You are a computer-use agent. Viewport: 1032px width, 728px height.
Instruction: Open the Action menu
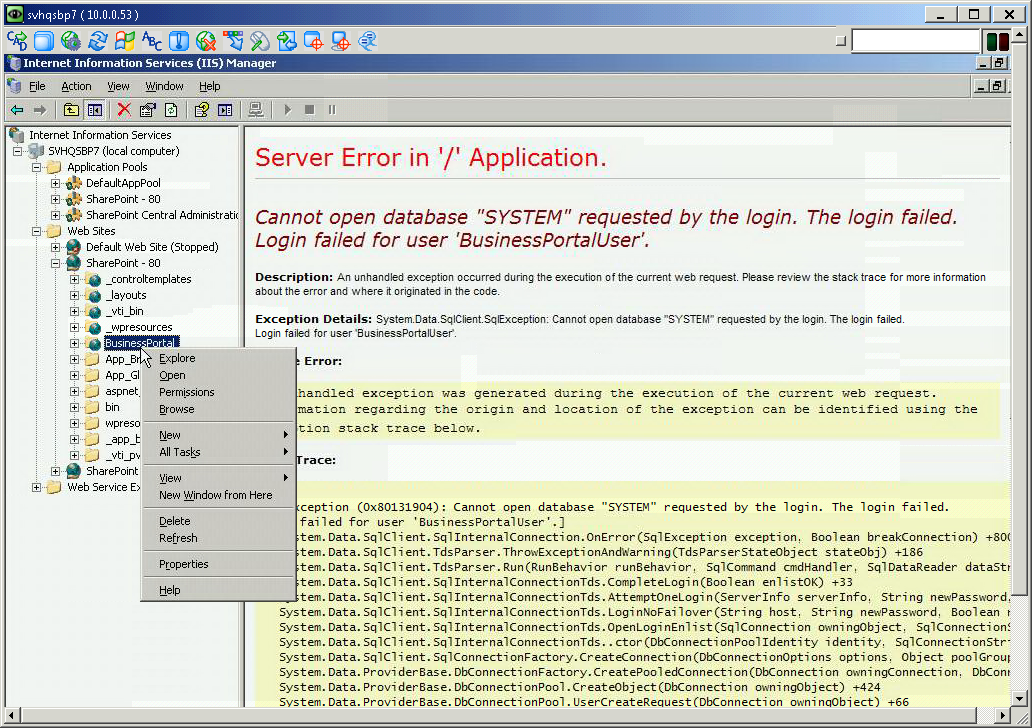(76, 86)
